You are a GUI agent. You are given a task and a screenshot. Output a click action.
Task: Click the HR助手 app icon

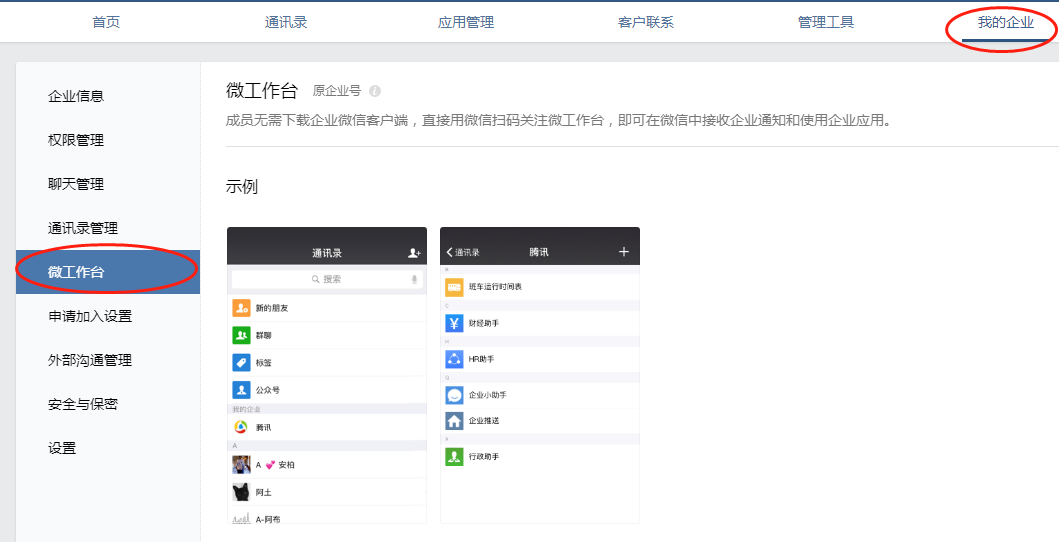(x=455, y=359)
